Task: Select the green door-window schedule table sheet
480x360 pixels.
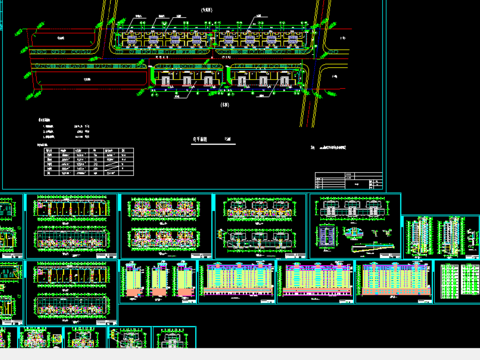Action: point(457,282)
